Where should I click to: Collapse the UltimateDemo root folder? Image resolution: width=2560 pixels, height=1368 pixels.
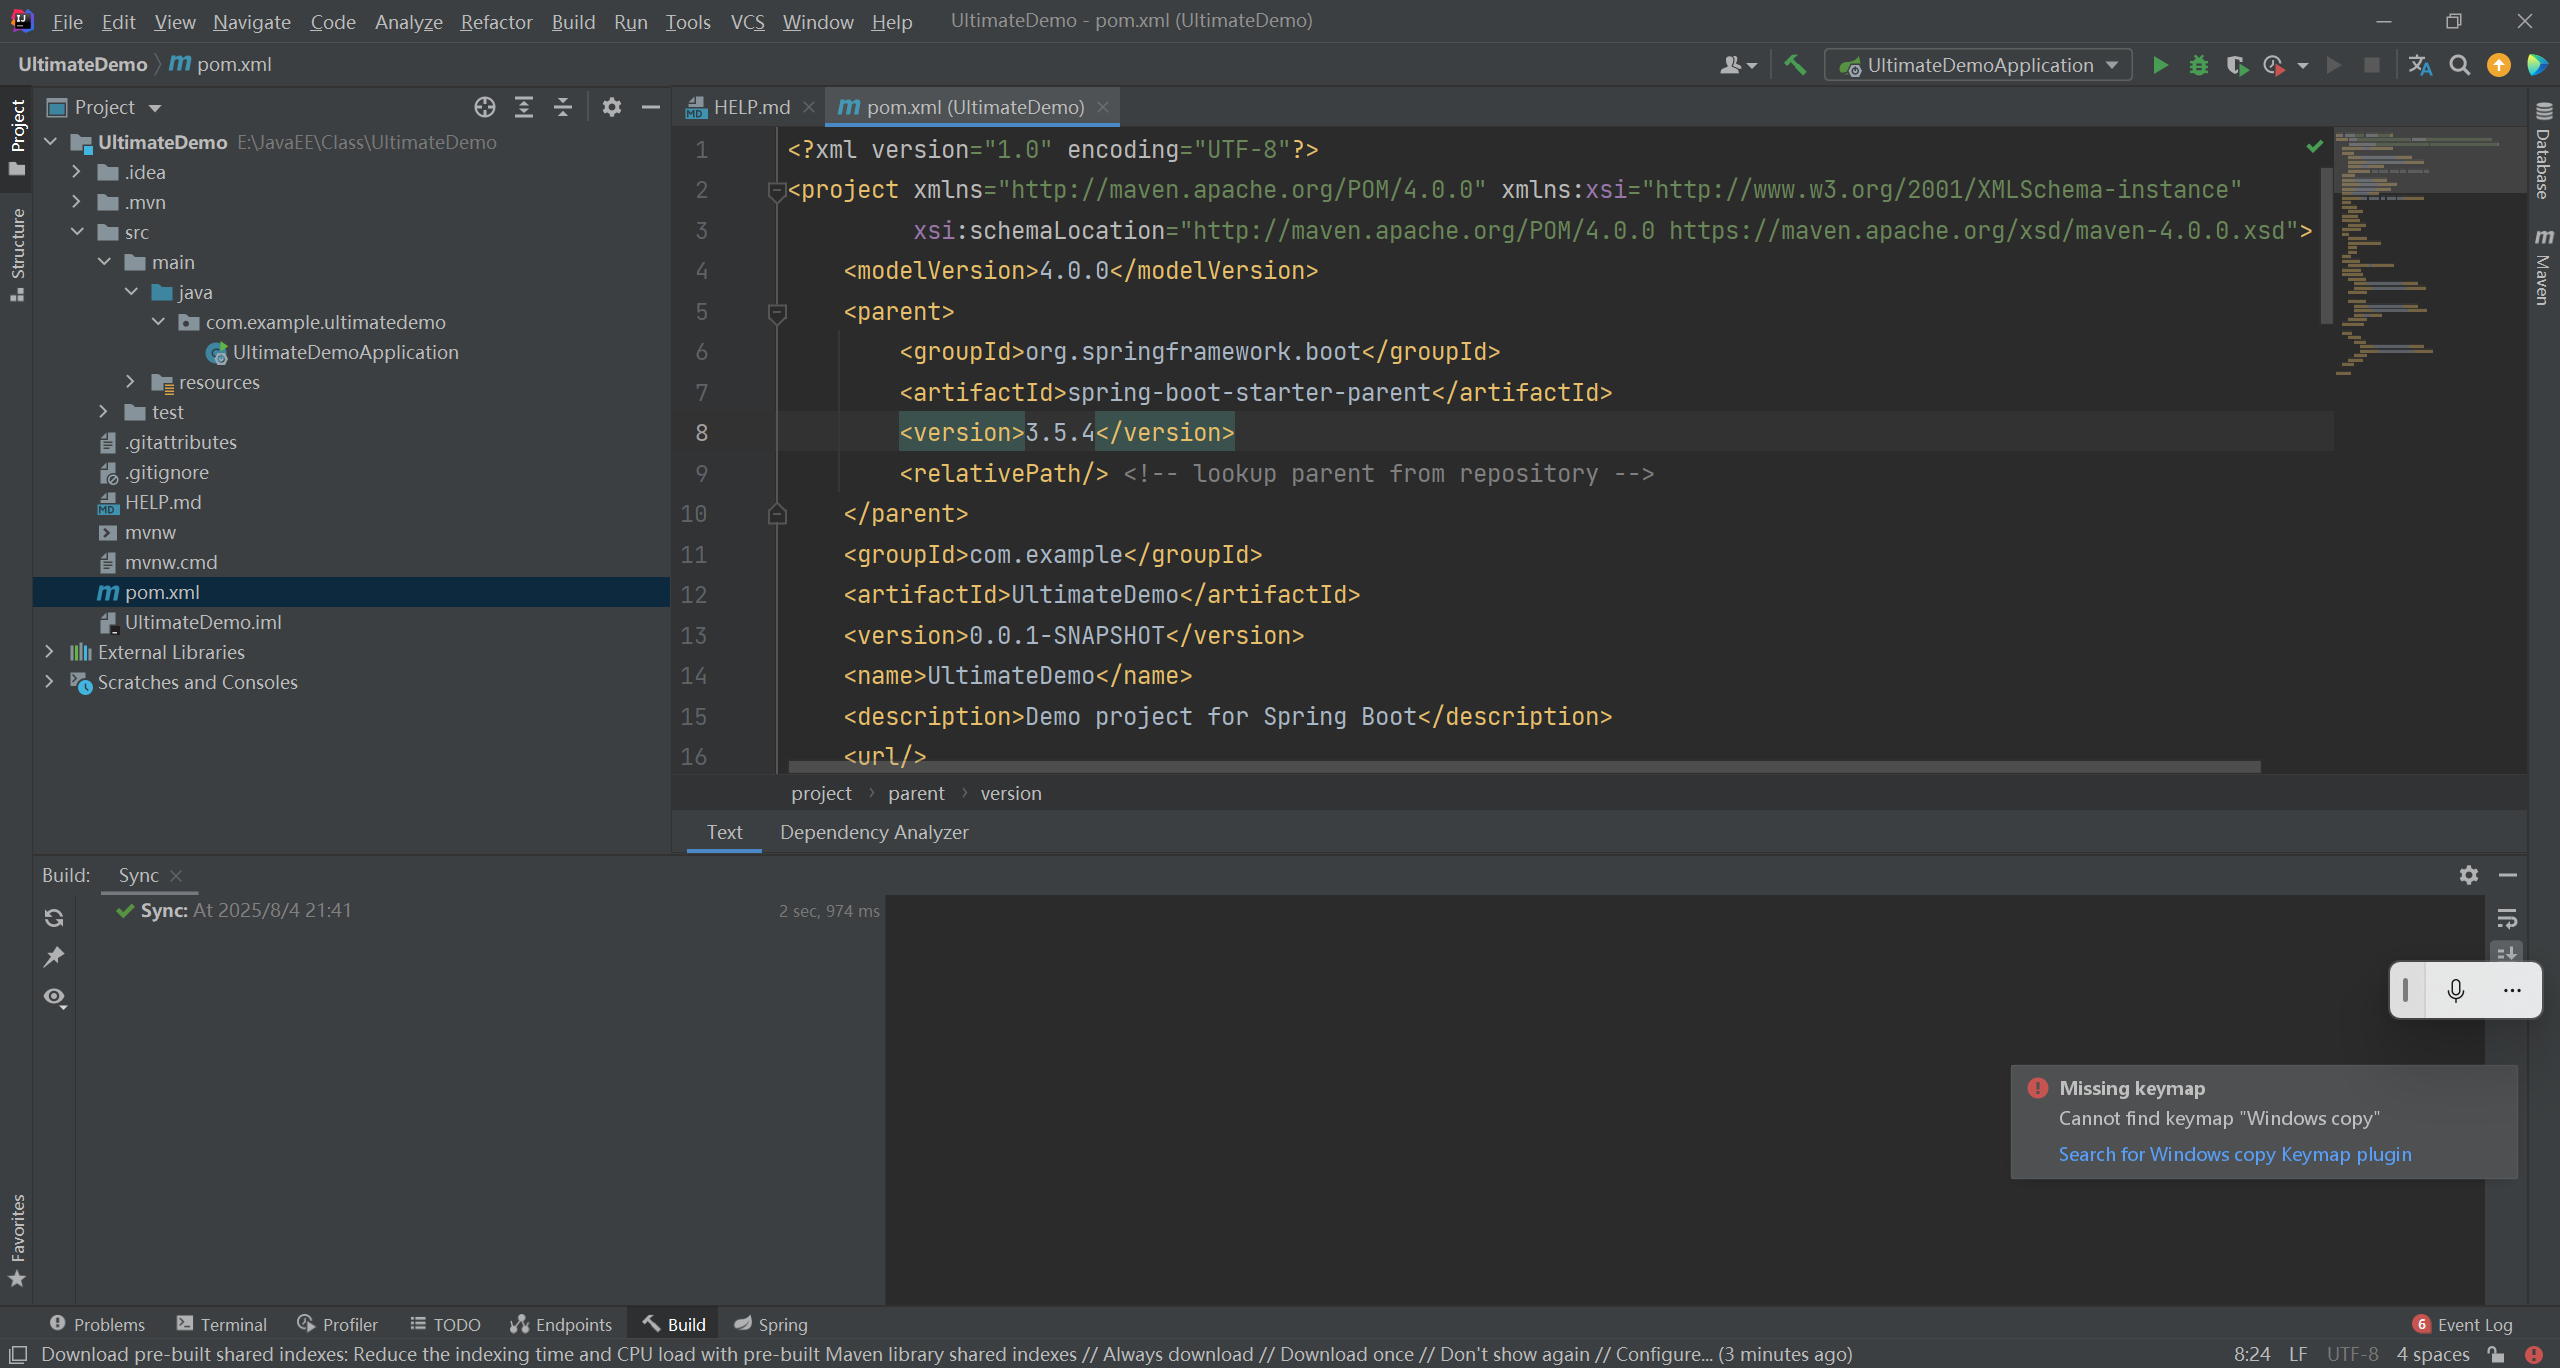click(x=50, y=142)
